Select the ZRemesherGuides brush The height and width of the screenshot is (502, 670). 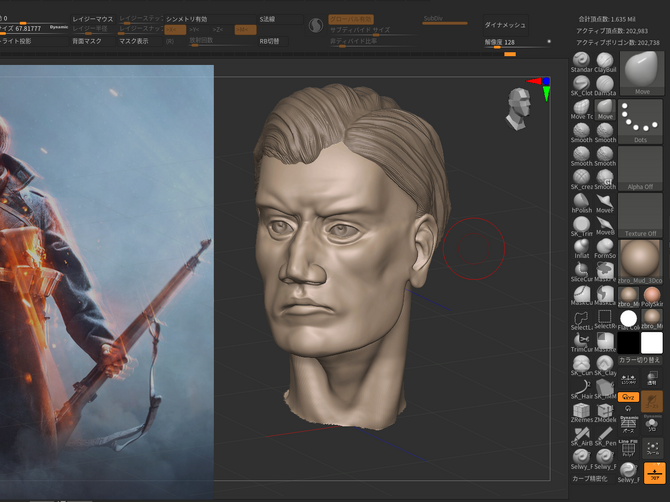coord(581,411)
